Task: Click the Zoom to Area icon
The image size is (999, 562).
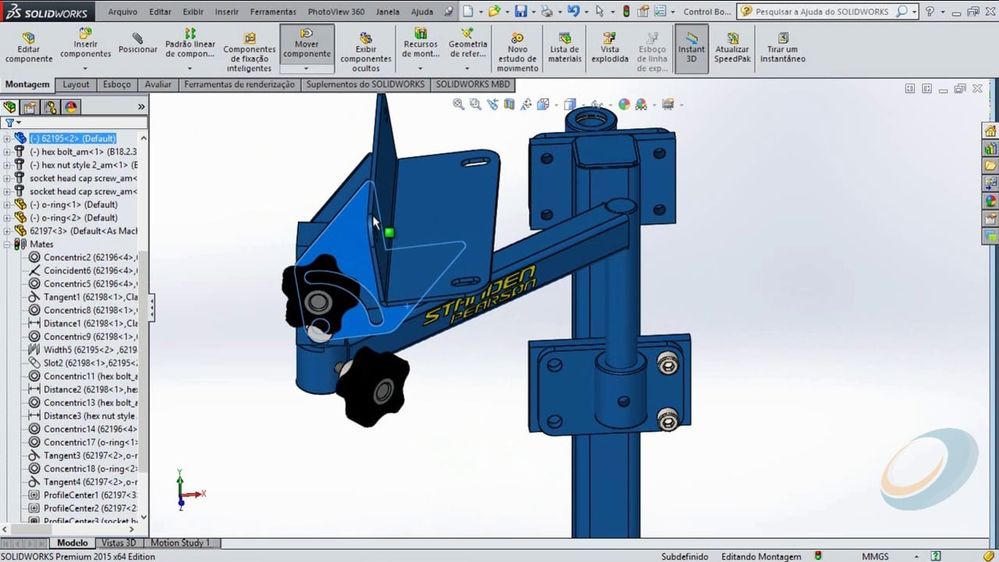Action: (x=475, y=104)
